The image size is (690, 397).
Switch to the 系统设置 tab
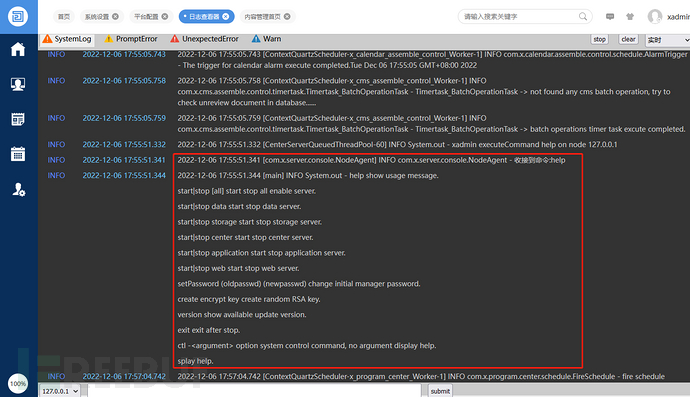(x=97, y=16)
